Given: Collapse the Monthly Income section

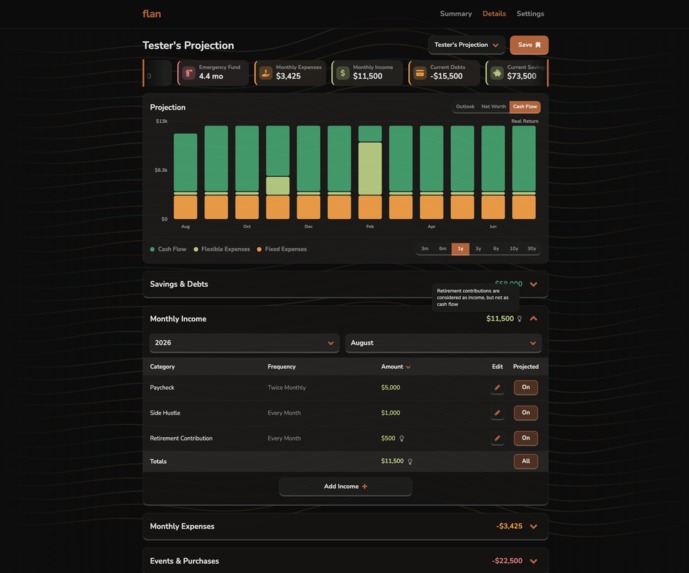Looking at the screenshot, I should pyautogui.click(x=533, y=319).
